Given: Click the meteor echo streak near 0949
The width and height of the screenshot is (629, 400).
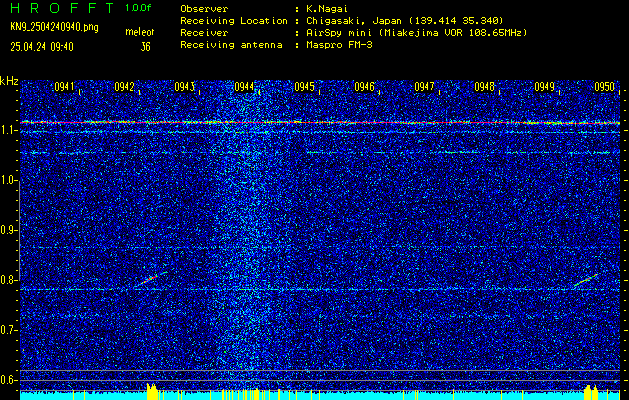Looking at the screenshot, I should (586, 280).
